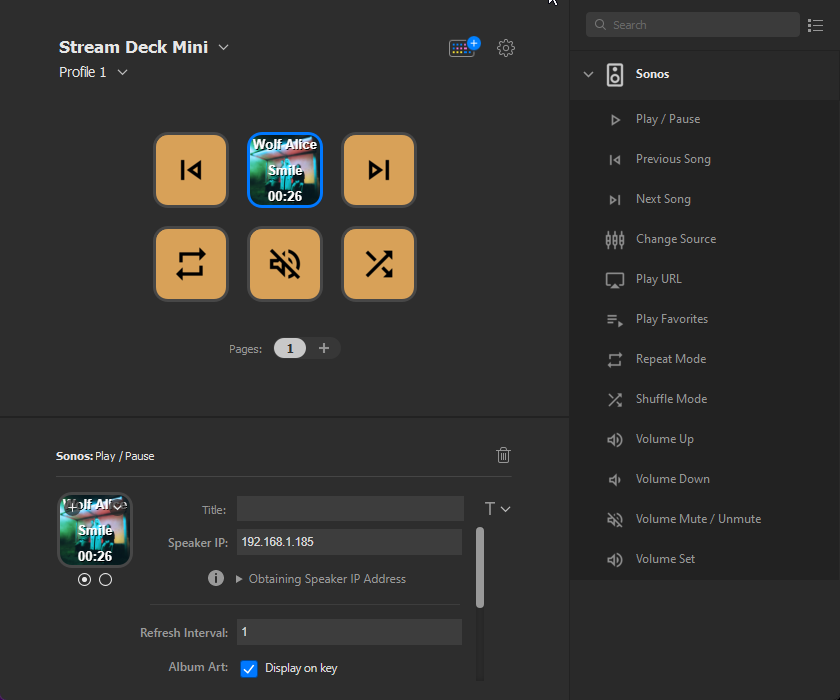This screenshot has width=840, height=700.
Task: Delete the action with the trash icon
Action: point(503,455)
